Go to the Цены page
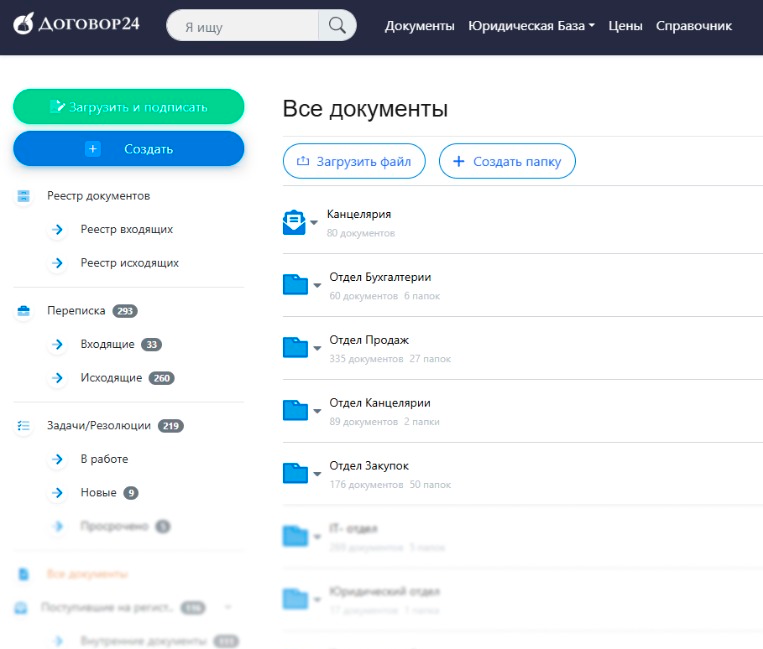 (625, 26)
